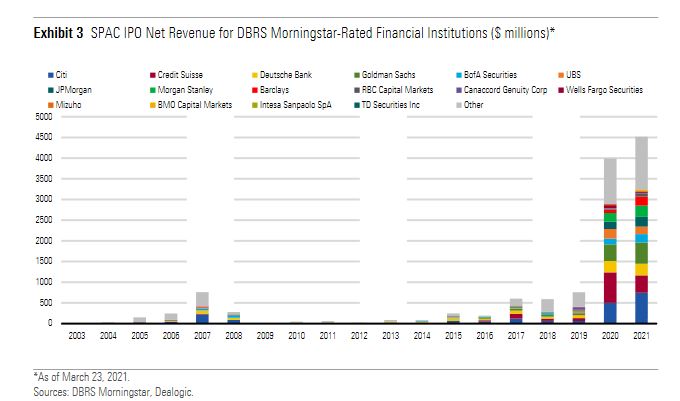This screenshot has width=680, height=401.
Task: Select the Credit Suisse legend swatch
Action: pos(151,75)
